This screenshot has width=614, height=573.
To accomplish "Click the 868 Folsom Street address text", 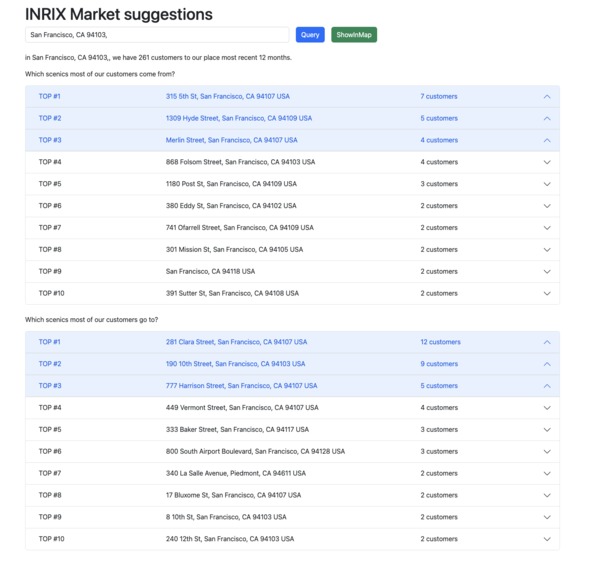I will [x=240, y=162].
